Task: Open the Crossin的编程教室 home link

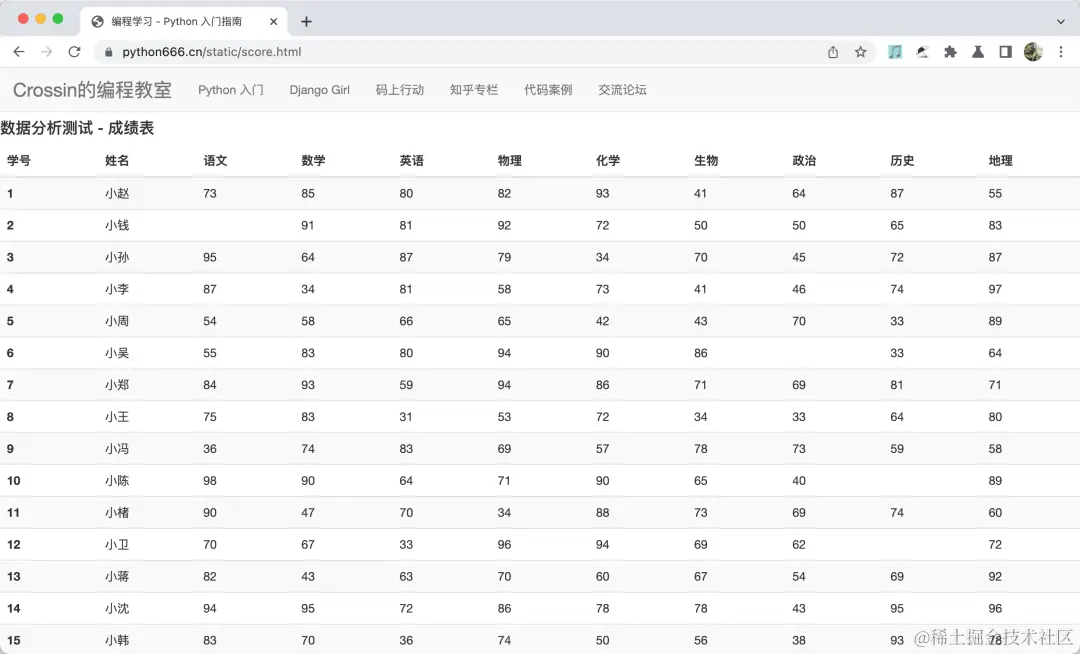Action: tap(92, 89)
